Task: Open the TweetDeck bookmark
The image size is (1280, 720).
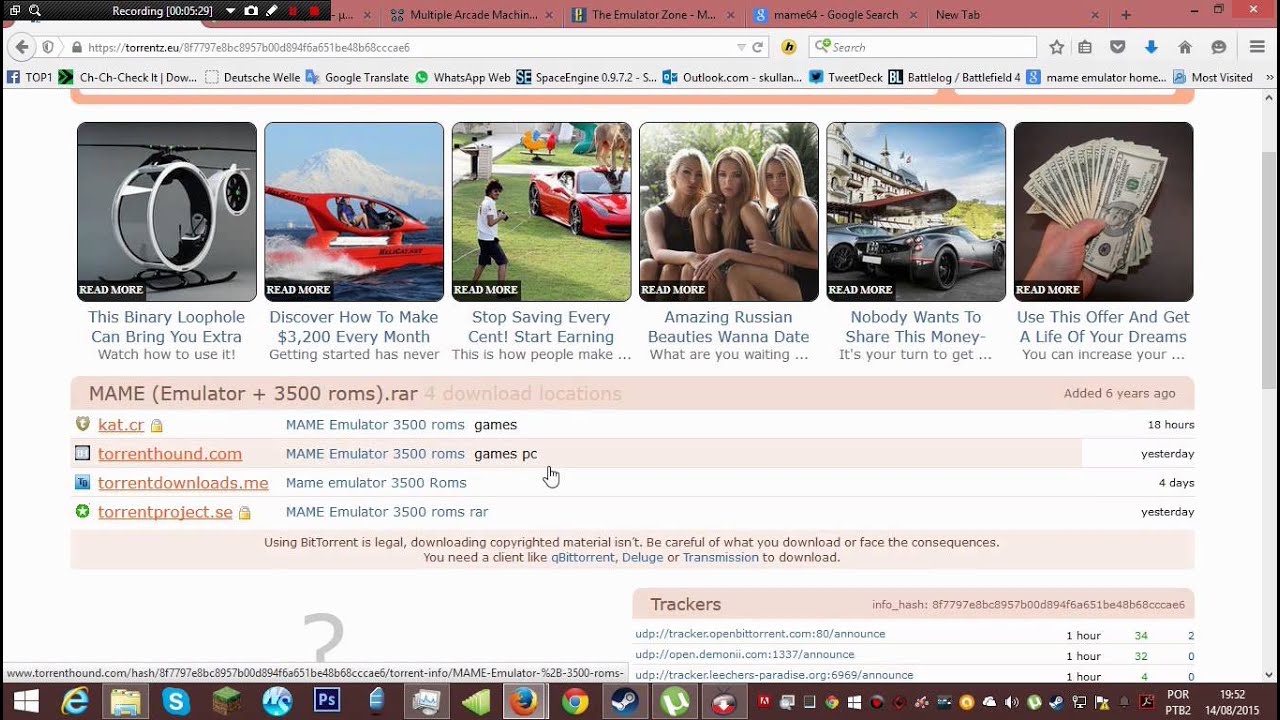Action: point(846,77)
